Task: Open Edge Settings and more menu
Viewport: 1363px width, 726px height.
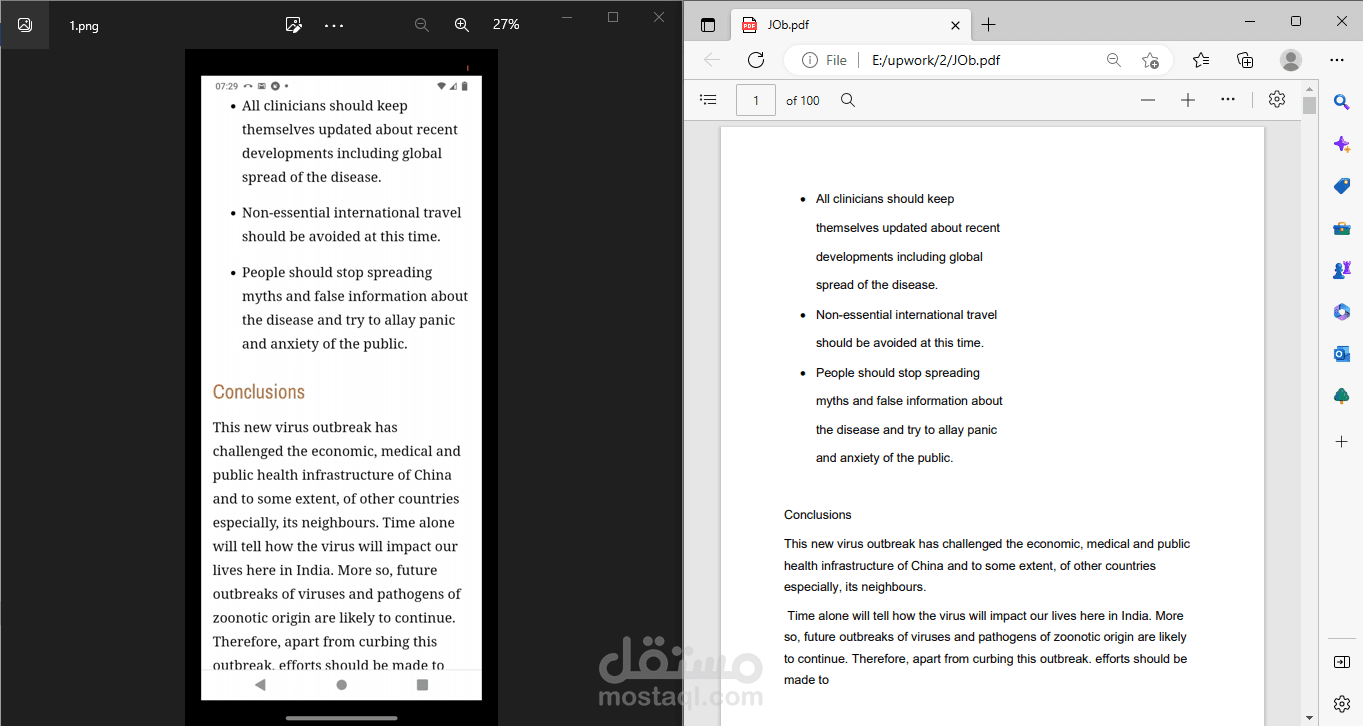Action: coord(1337,60)
